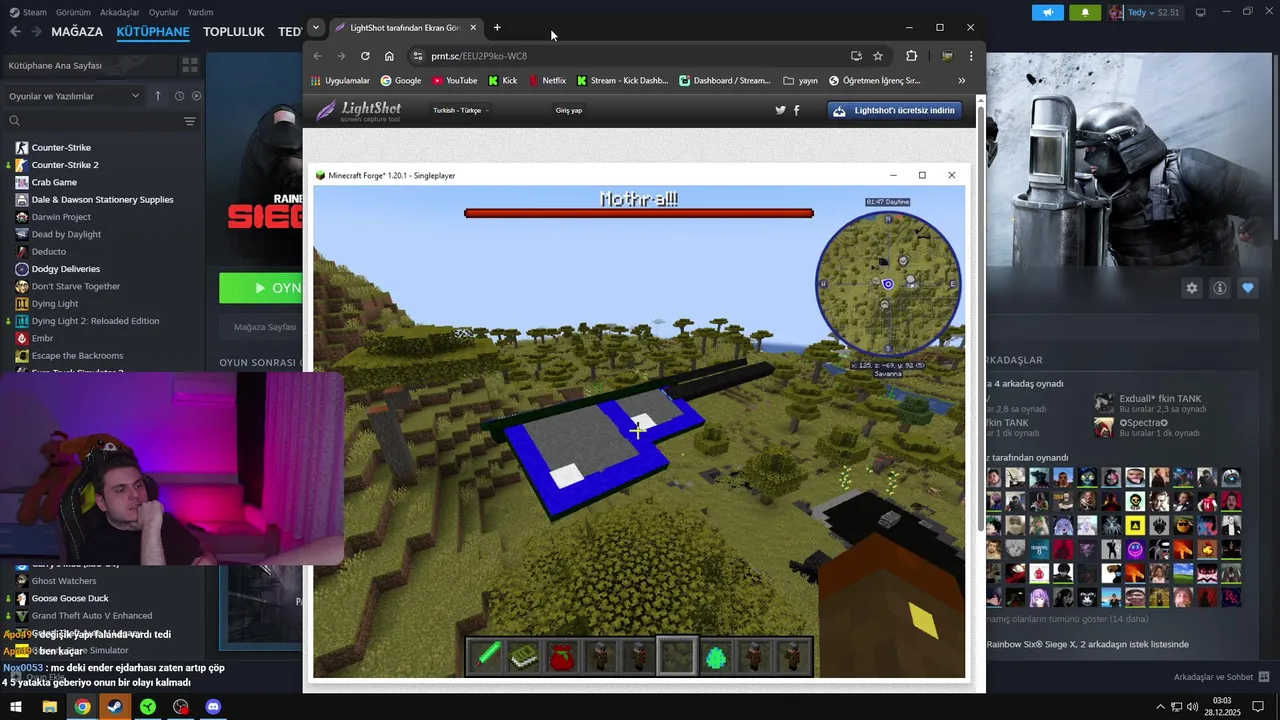Reload the Chrome page
Viewport: 1280px width, 720px height.
(x=365, y=56)
